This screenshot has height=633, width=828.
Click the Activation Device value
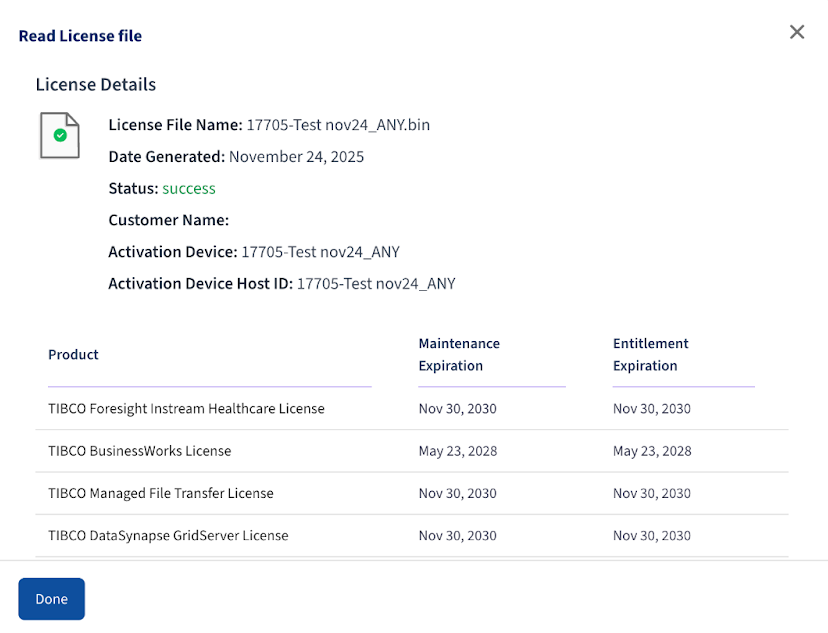coord(320,252)
